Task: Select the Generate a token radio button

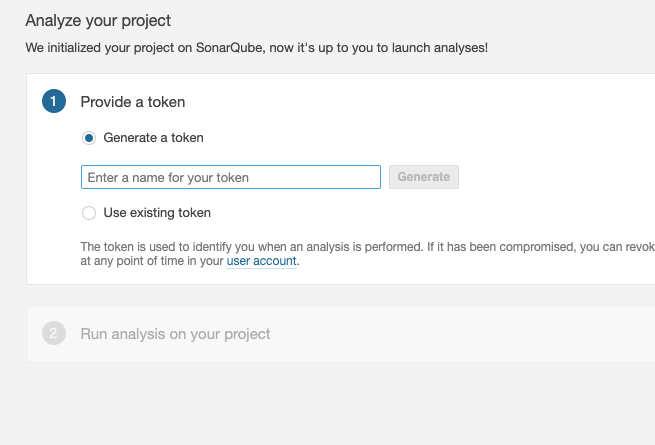Action: (x=89, y=138)
